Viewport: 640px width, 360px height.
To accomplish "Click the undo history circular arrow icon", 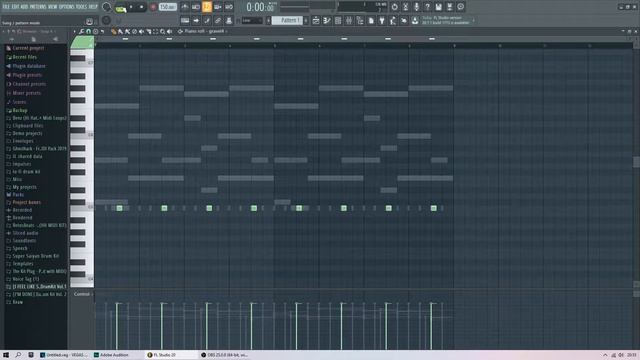I will (x=394, y=7).
